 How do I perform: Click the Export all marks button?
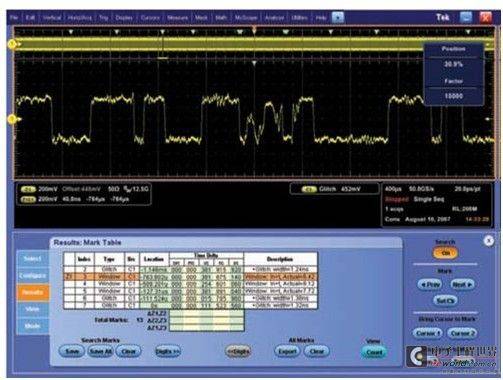[x=287, y=351]
